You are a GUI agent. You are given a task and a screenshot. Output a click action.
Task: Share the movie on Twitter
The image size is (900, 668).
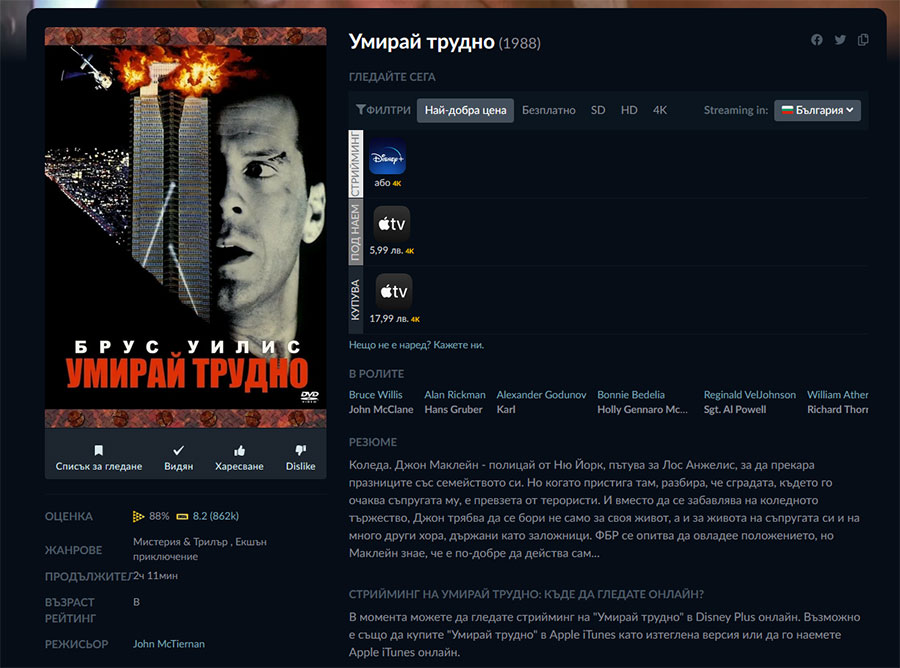point(840,40)
